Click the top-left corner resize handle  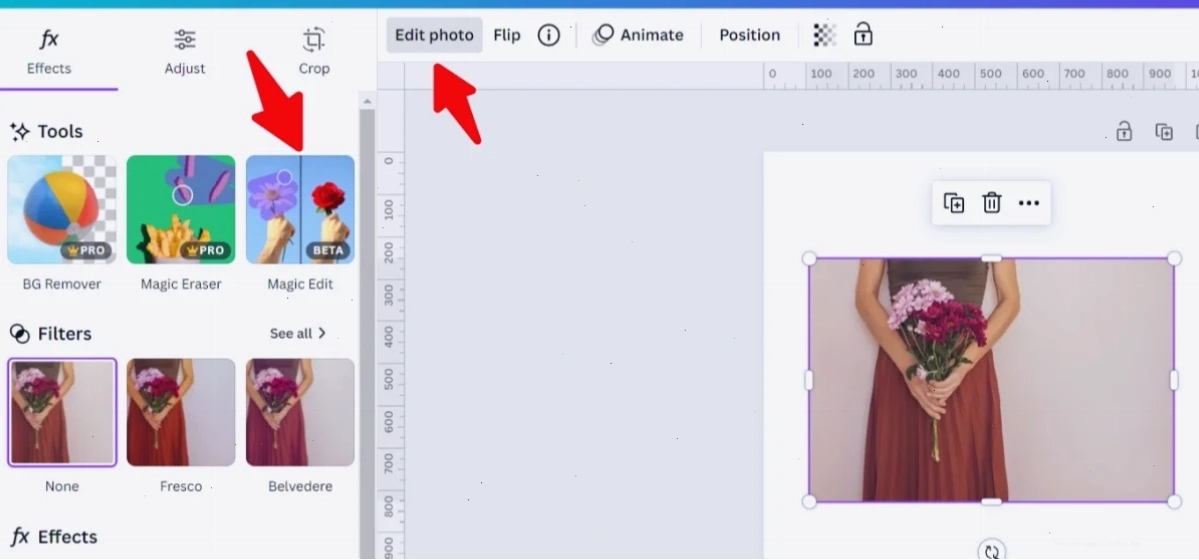point(810,259)
